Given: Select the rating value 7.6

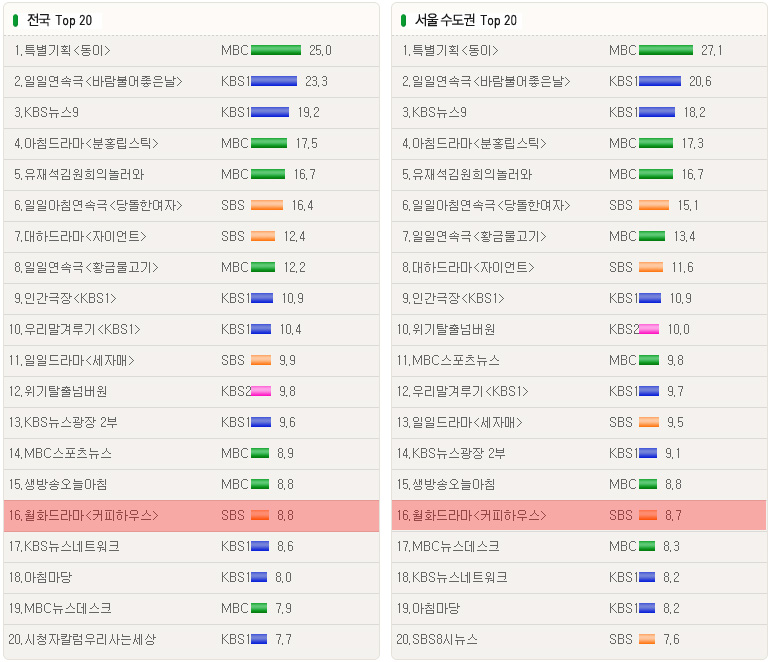Looking at the screenshot, I should coord(671,640).
